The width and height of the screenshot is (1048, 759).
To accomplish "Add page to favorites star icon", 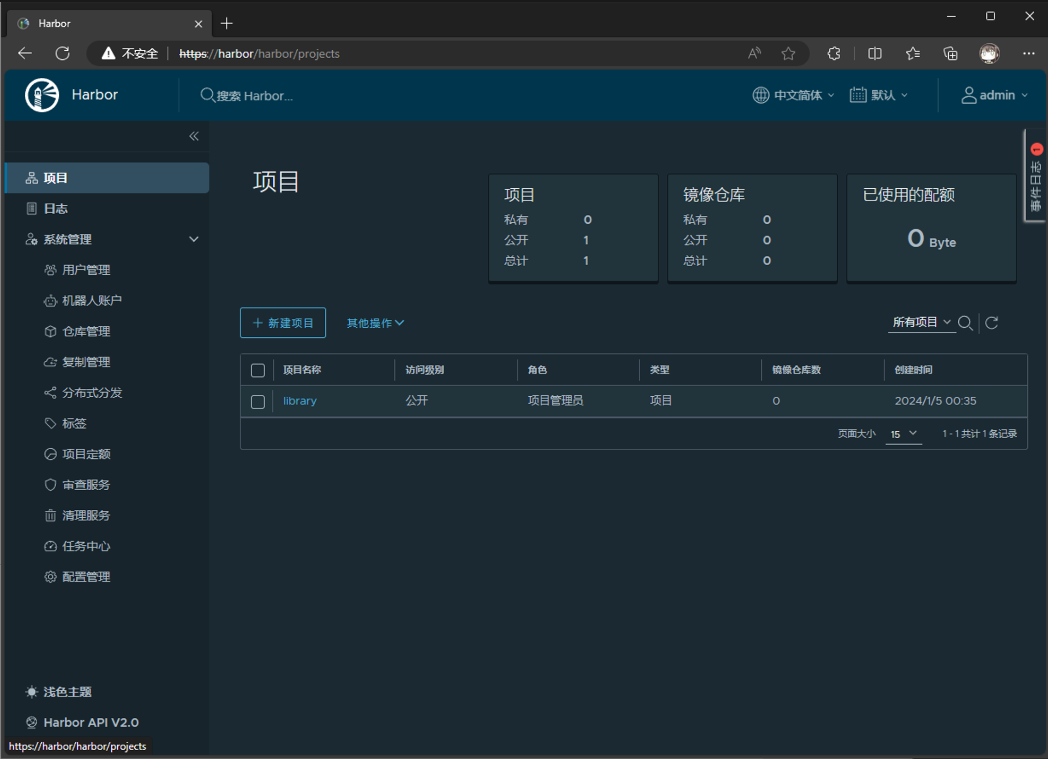I will click(x=789, y=53).
